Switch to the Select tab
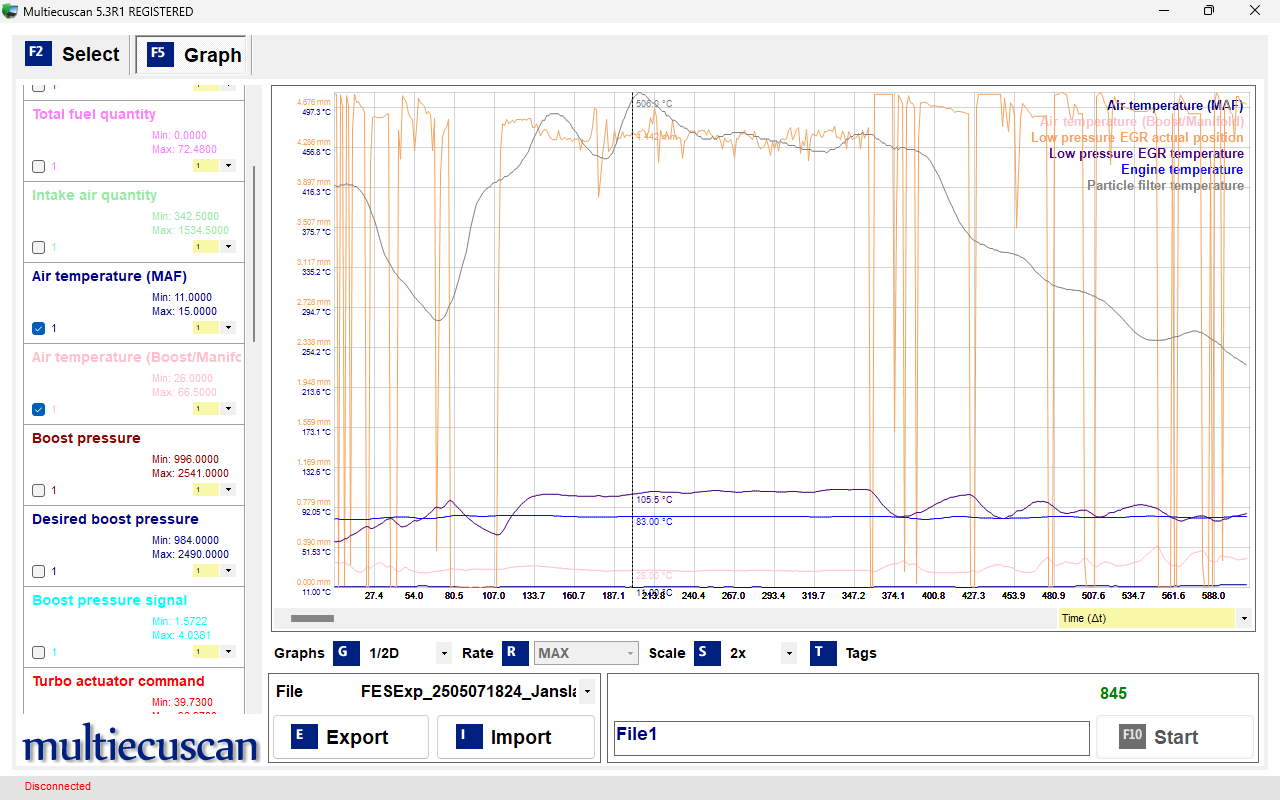This screenshot has width=1280, height=800. (x=73, y=54)
